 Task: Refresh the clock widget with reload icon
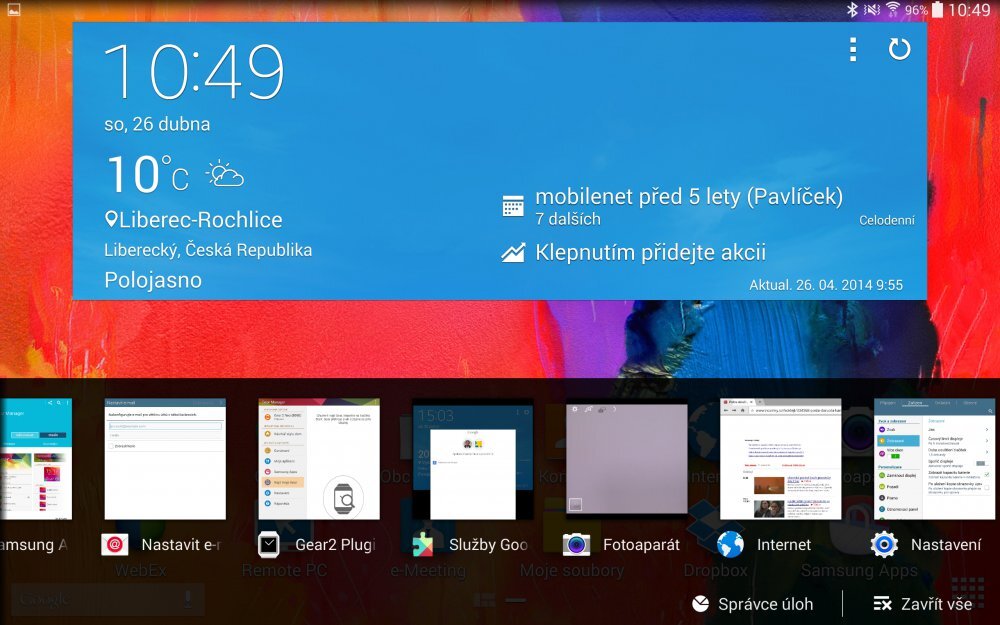click(897, 49)
